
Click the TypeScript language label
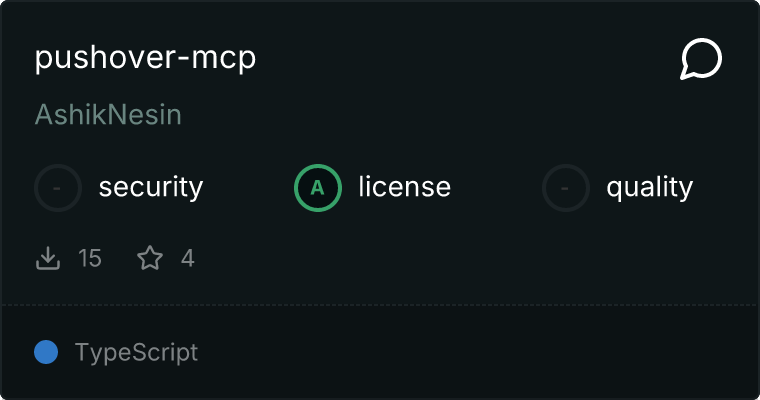point(136,352)
